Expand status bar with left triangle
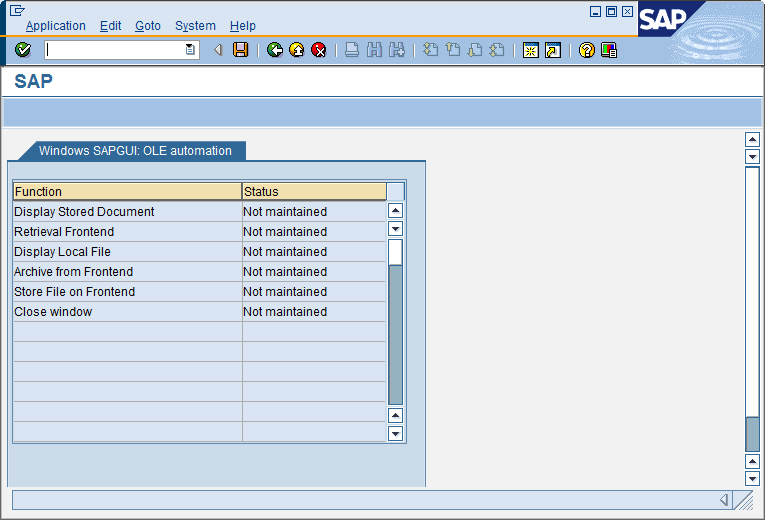765x520 pixels. [724, 499]
